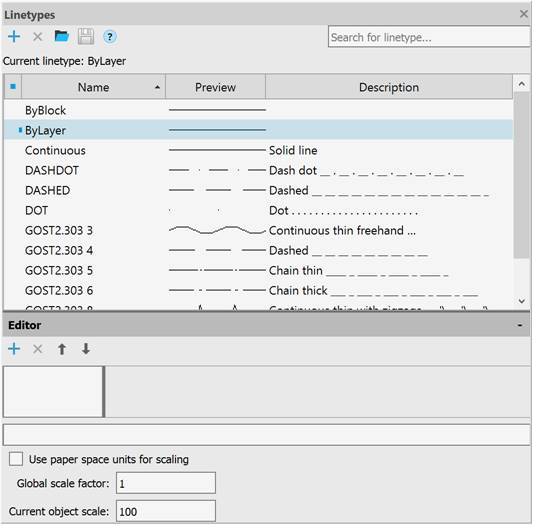Remove the Editor element with X
Image resolution: width=533 pixels, height=525 pixels.
point(37,349)
